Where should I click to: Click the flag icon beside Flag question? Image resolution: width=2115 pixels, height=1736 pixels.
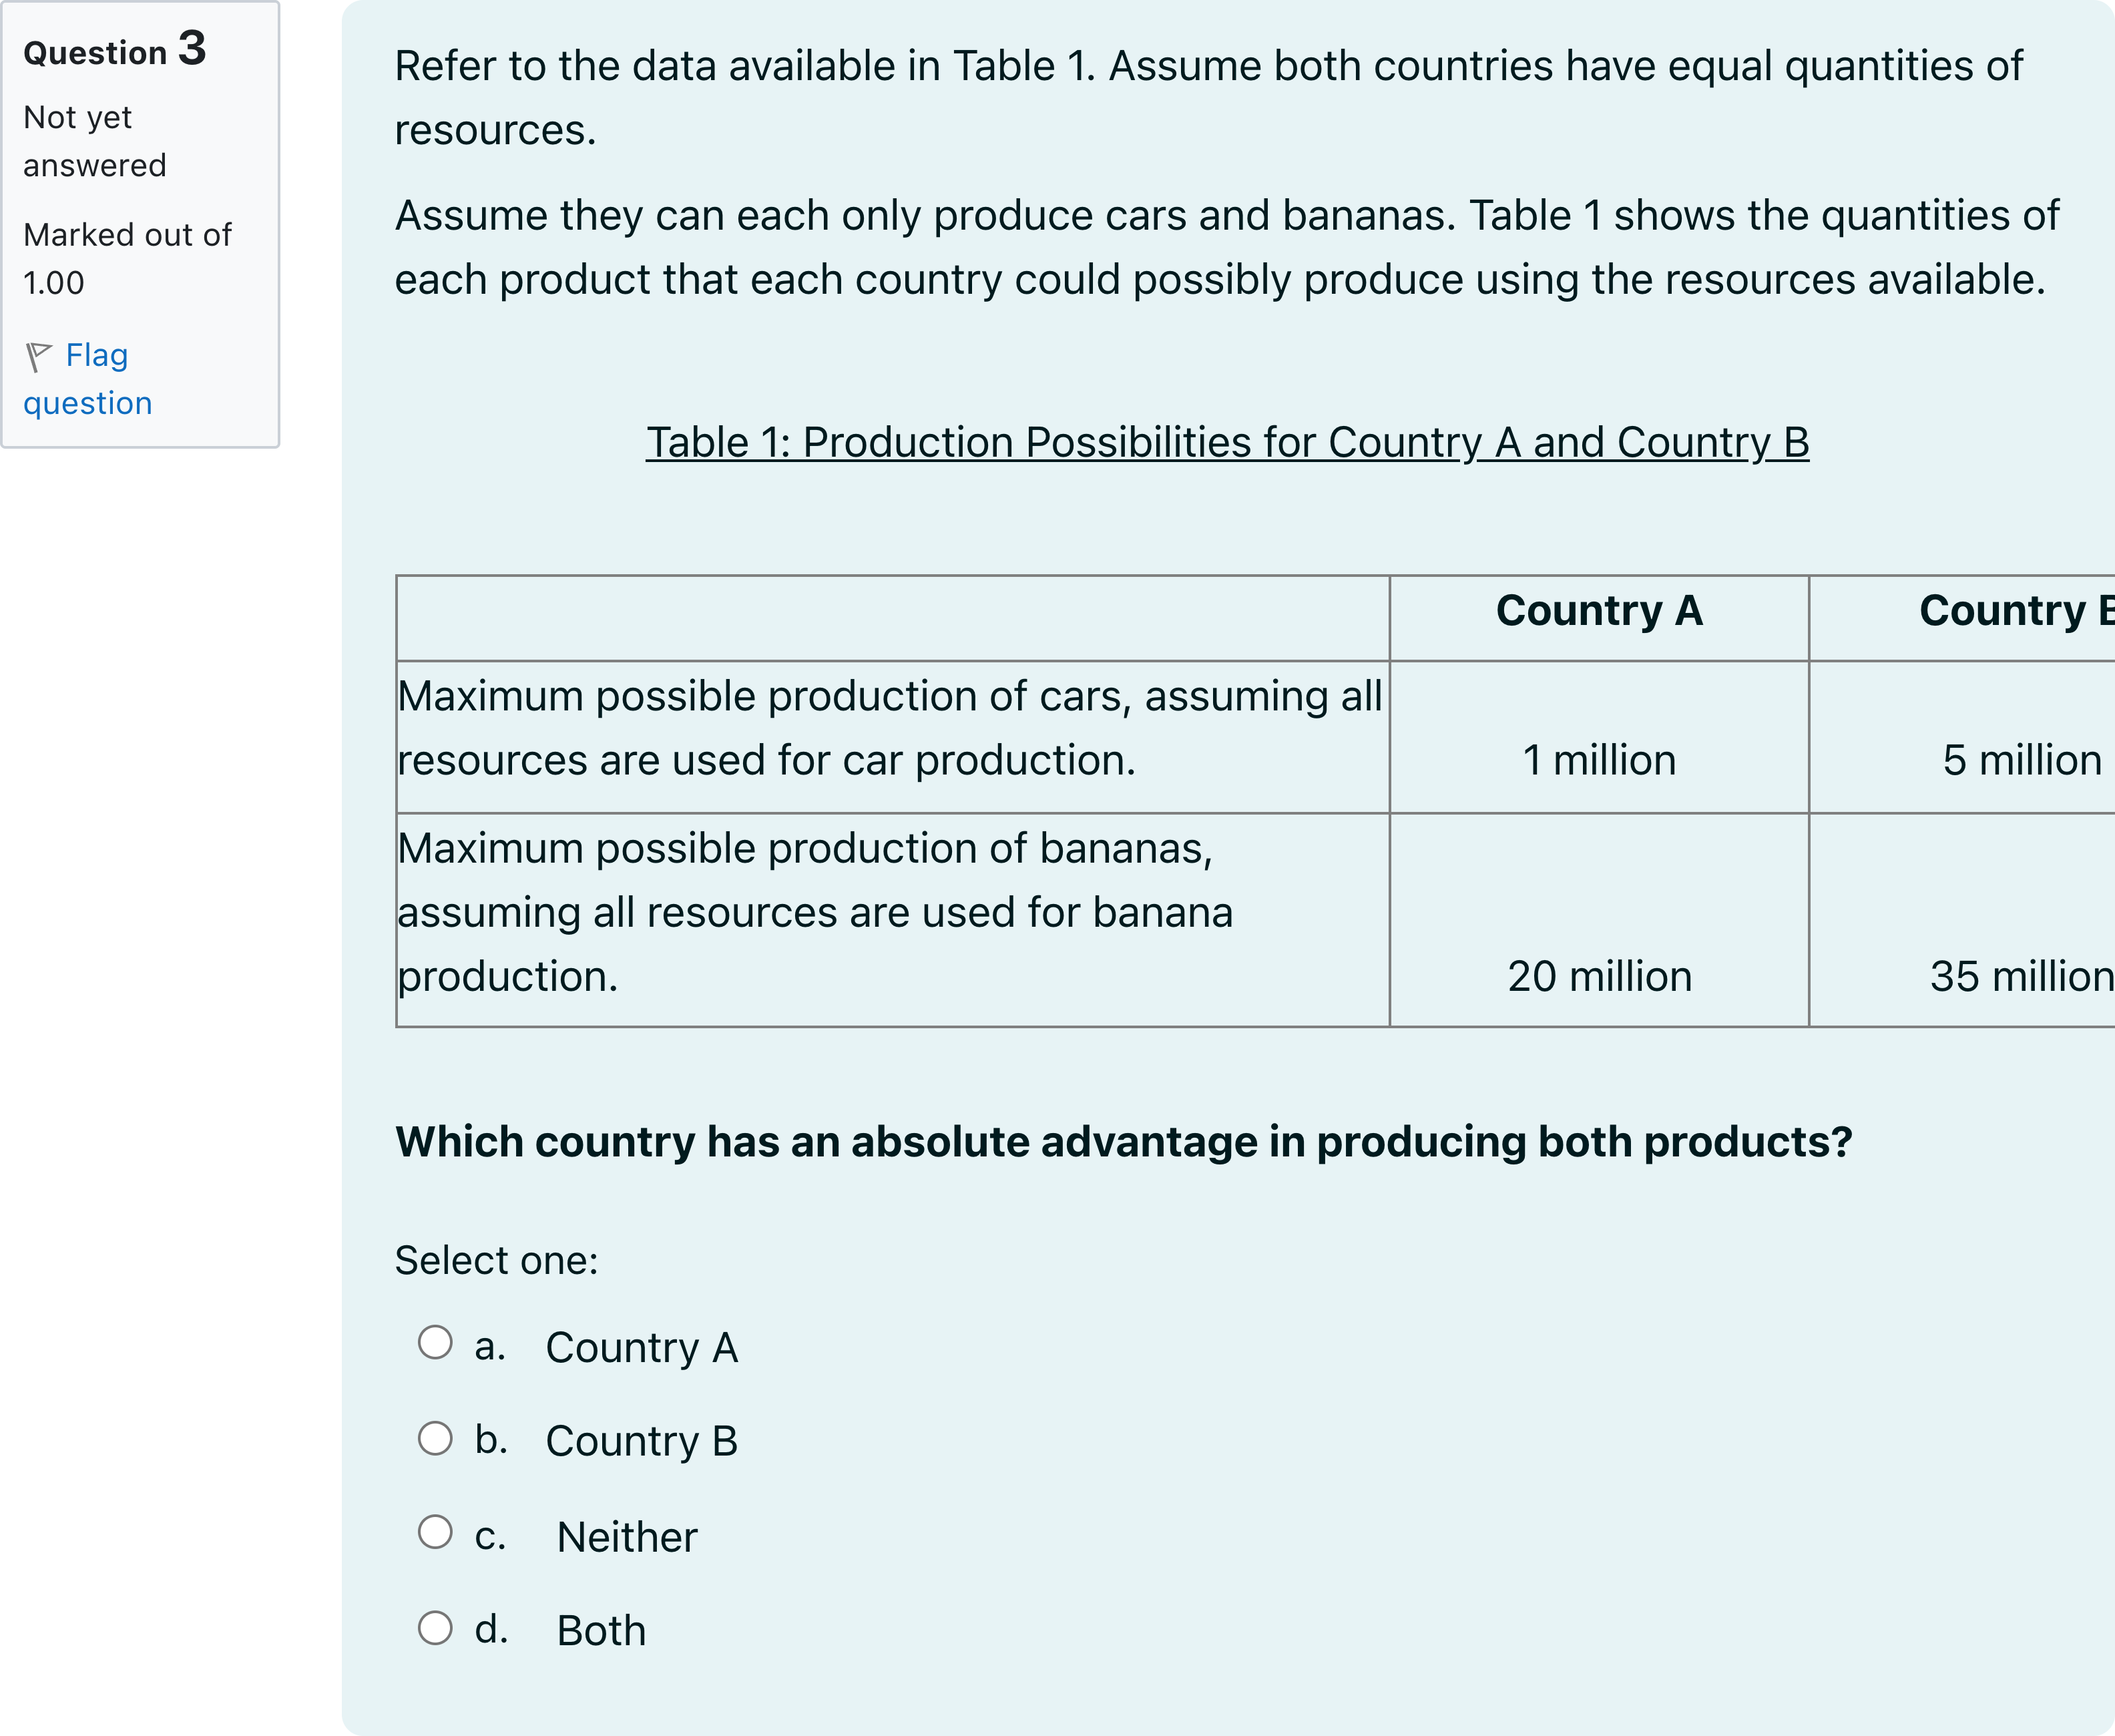pyautogui.click(x=39, y=357)
